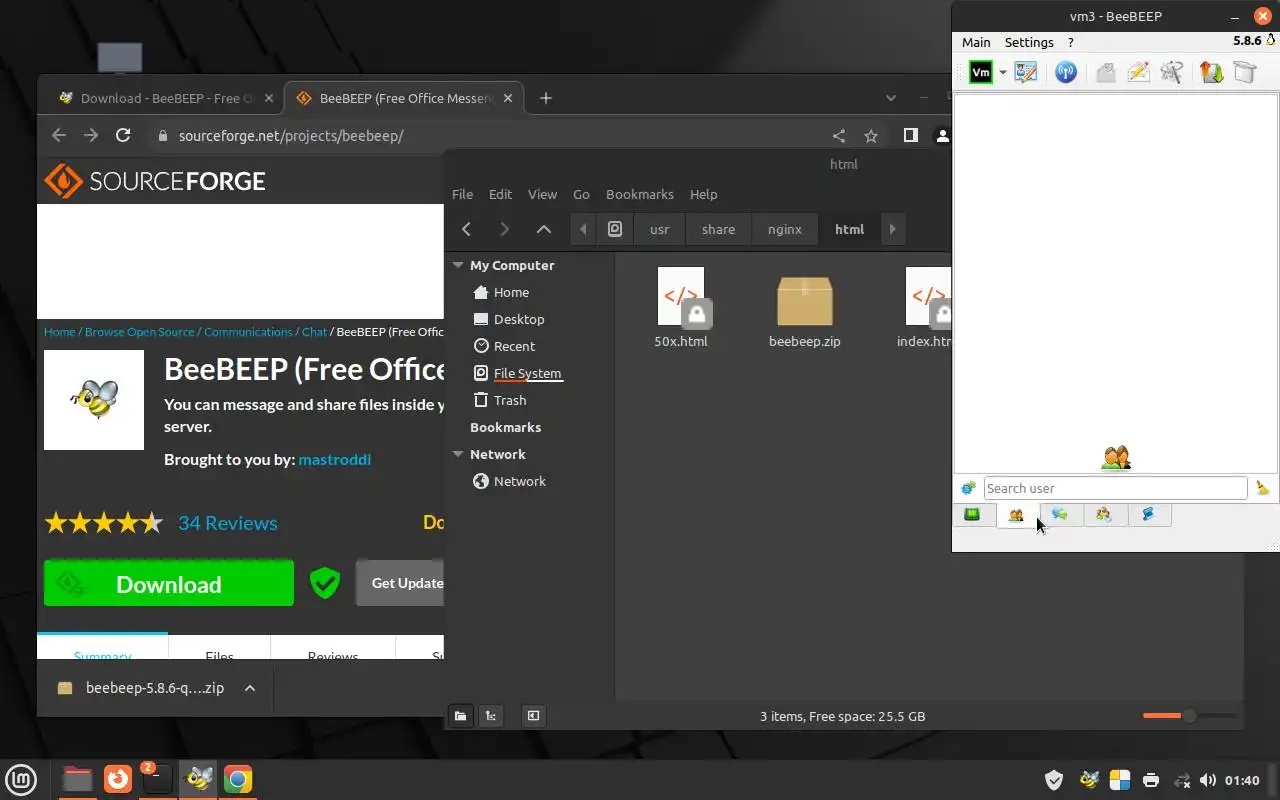Open the Vm status dropdown arrow in BeeBEEP
The width and height of the screenshot is (1280, 800).
[1002, 73]
